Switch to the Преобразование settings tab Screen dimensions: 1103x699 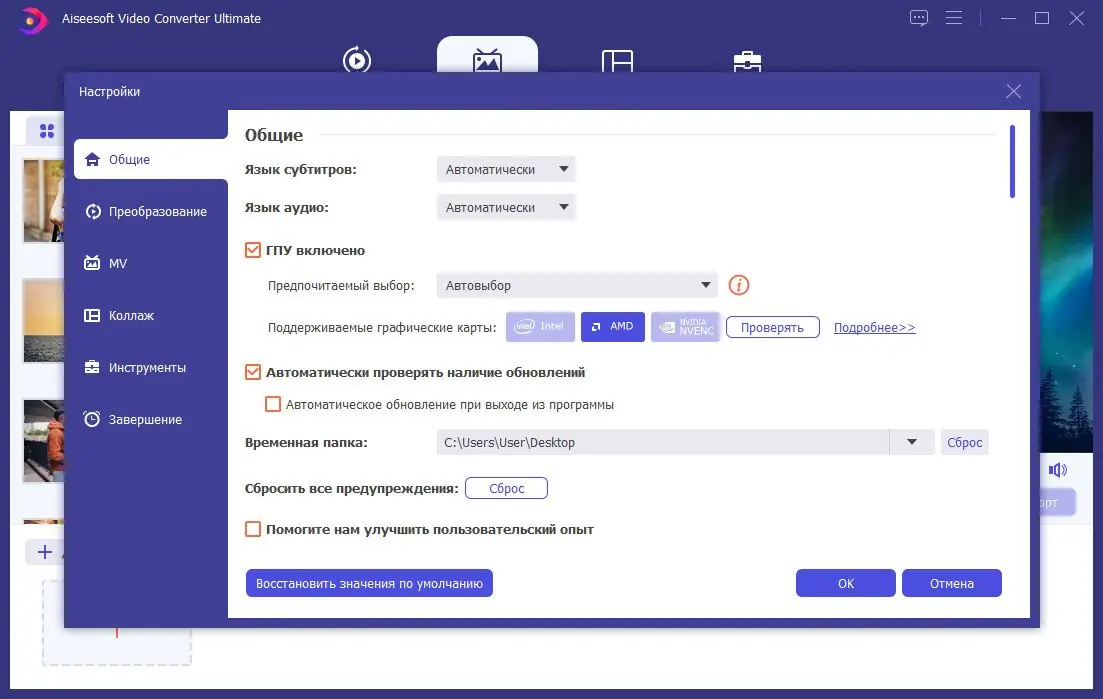146,212
